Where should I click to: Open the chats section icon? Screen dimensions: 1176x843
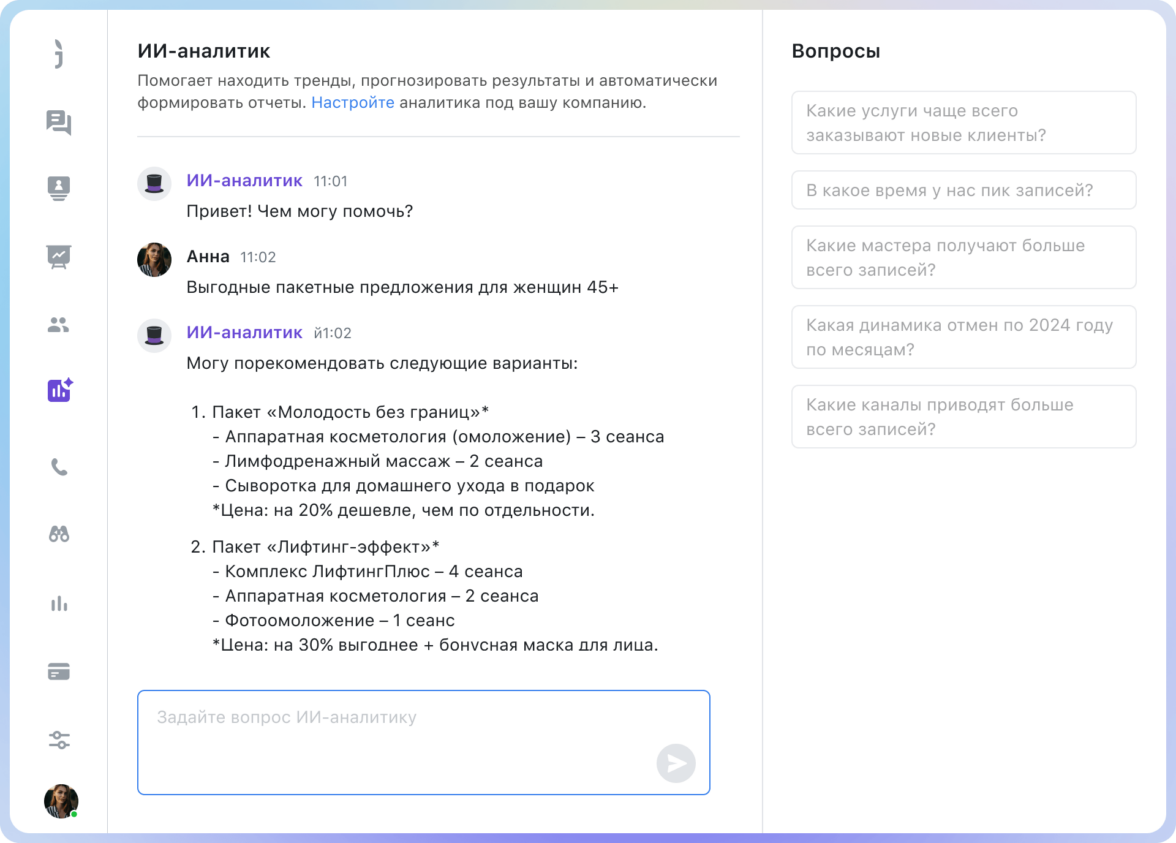[58, 122]
